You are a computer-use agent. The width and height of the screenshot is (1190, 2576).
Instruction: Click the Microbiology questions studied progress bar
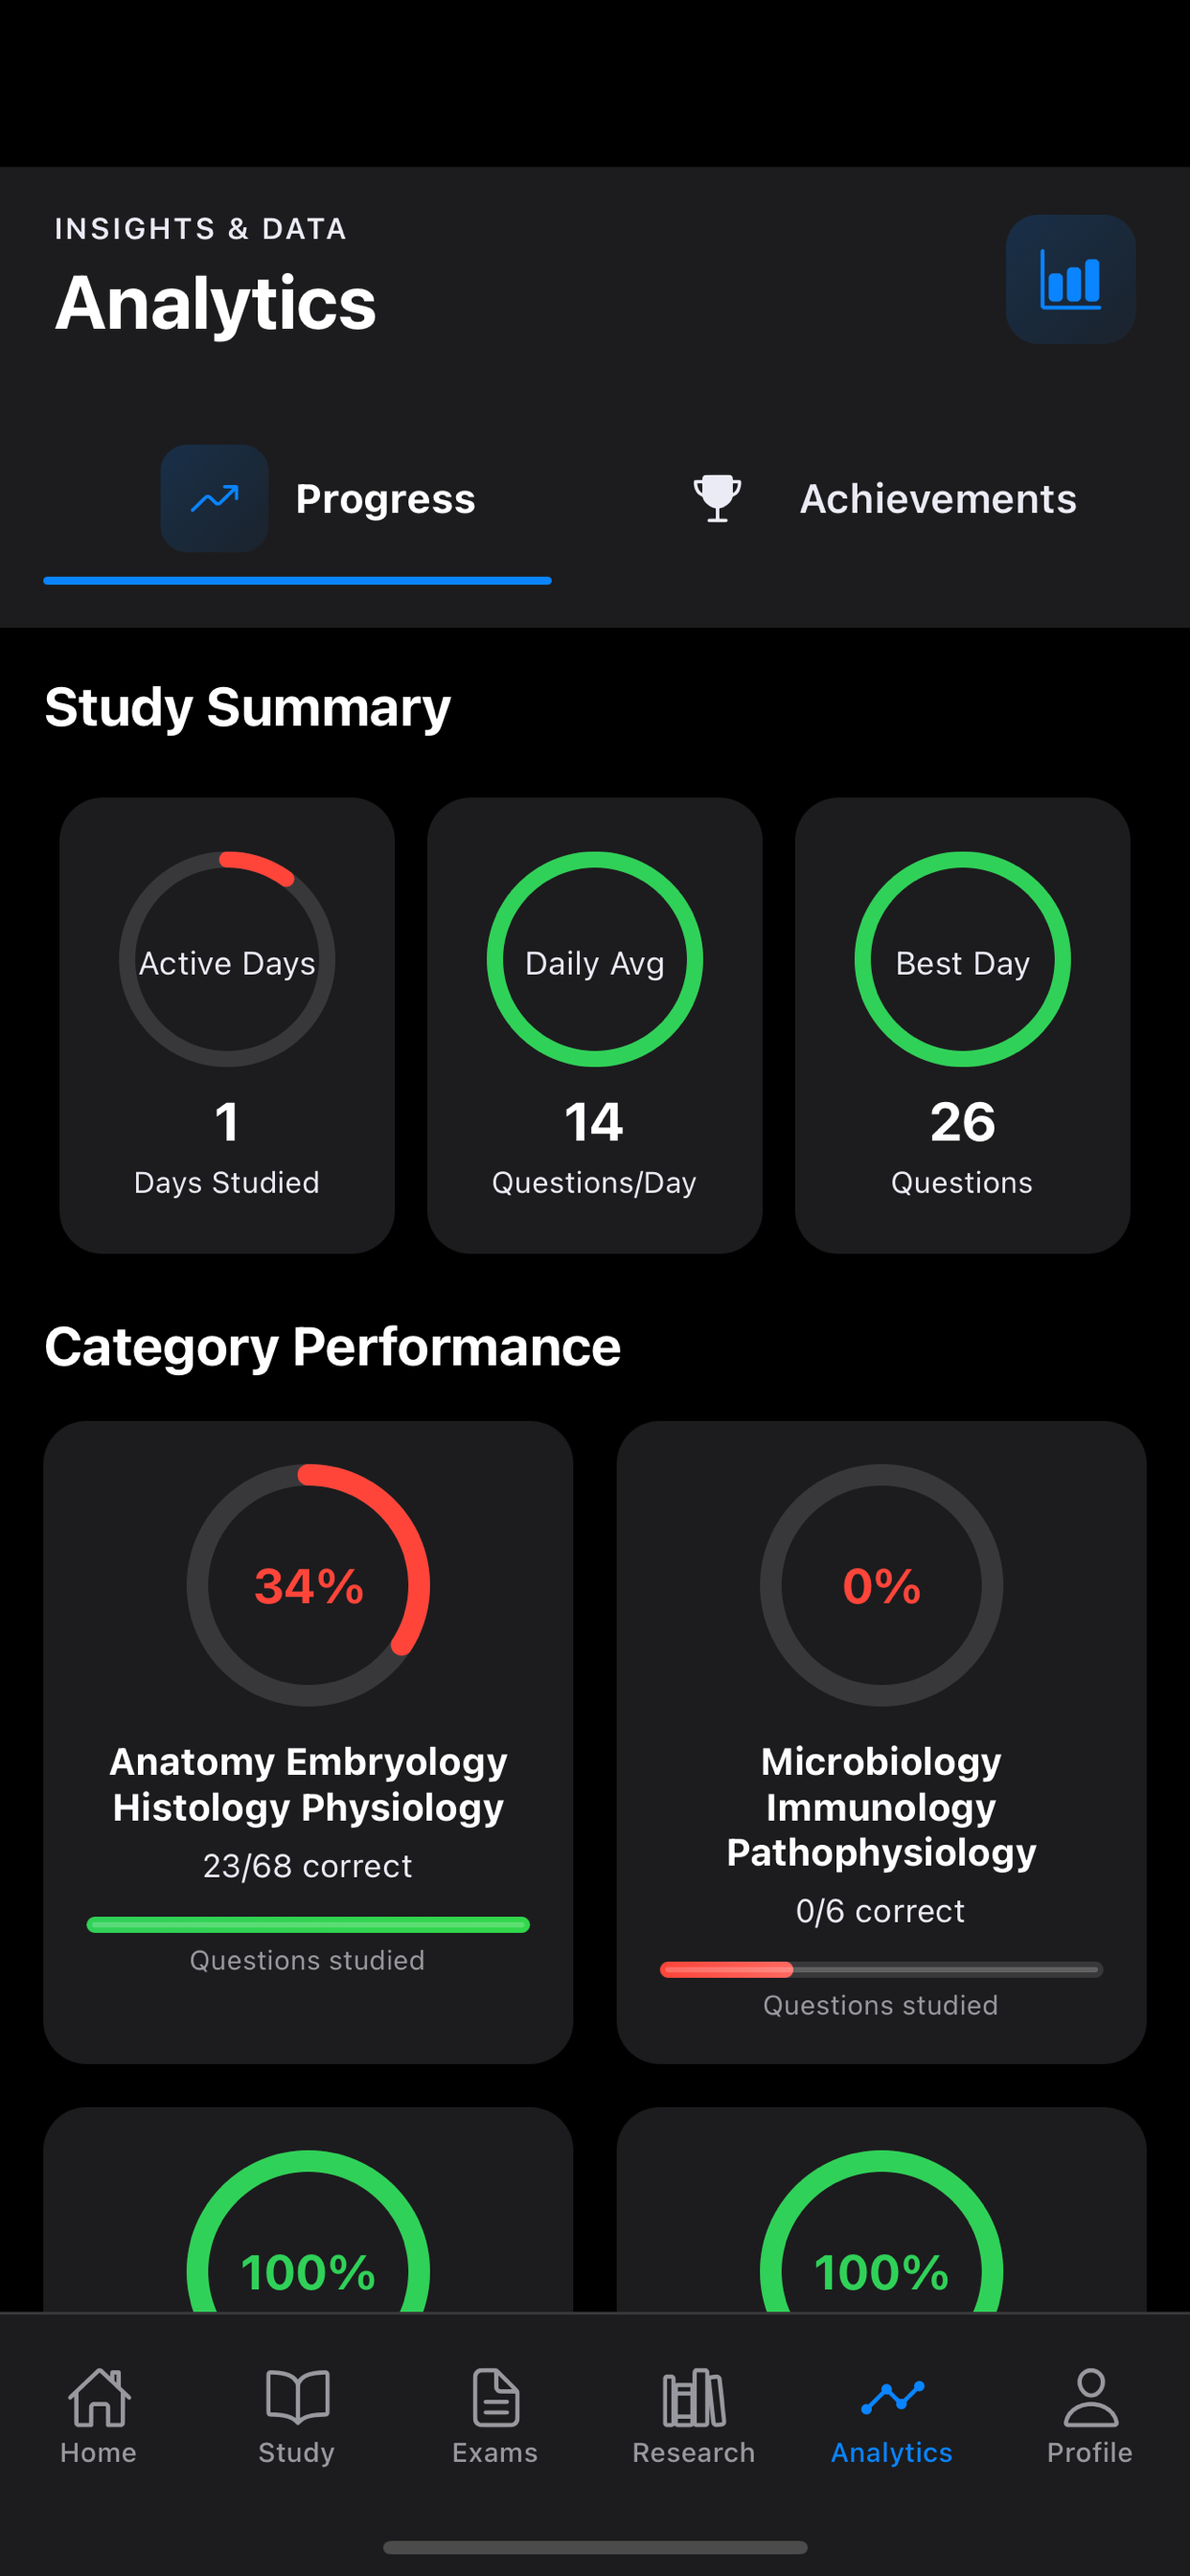[x=880, y=1970]
